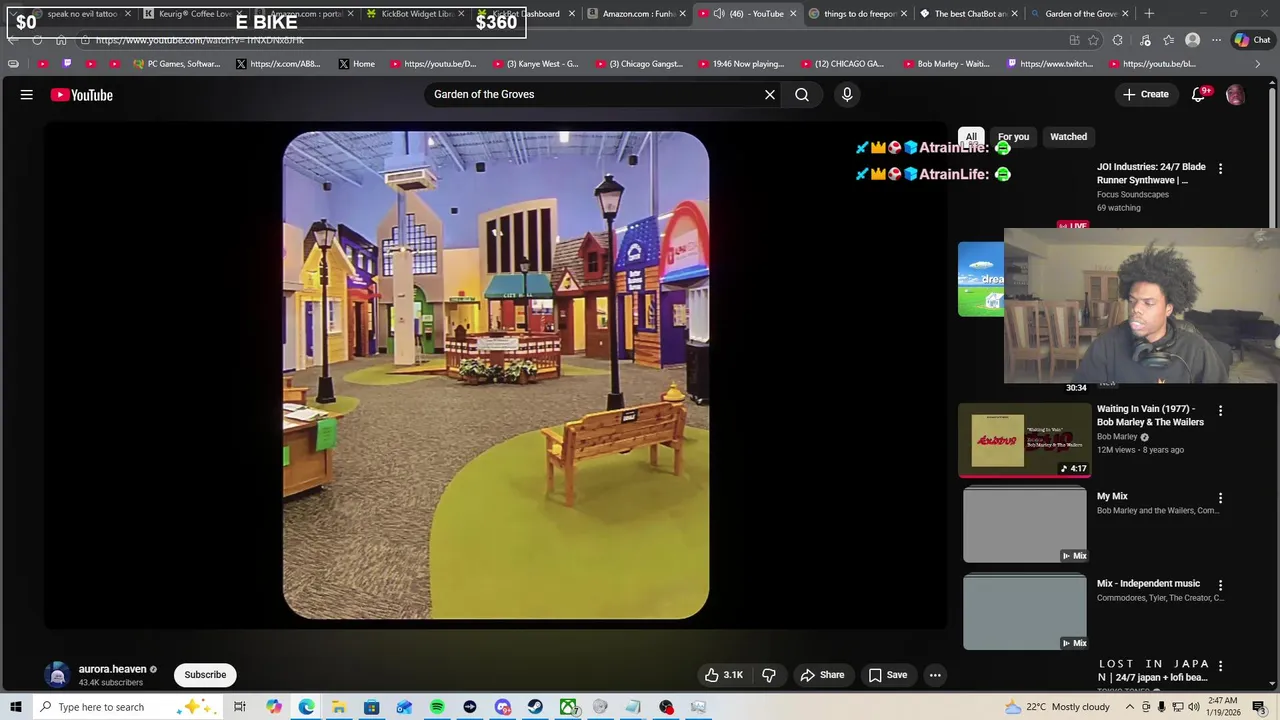Open '19:46 Now playing...' bookmark

(x=741, y=64)
